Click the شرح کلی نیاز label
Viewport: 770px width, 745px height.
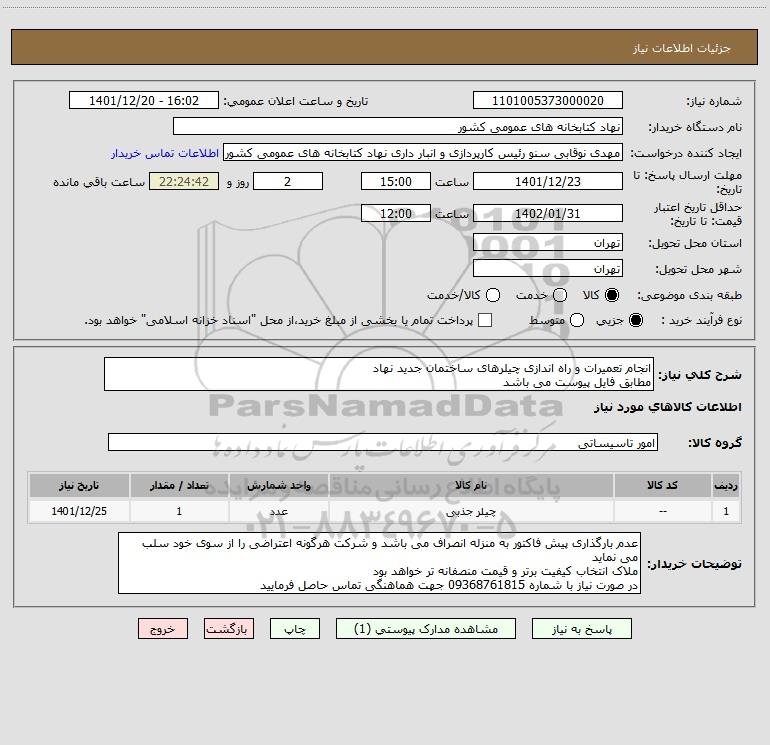click(x=700, y=375)
